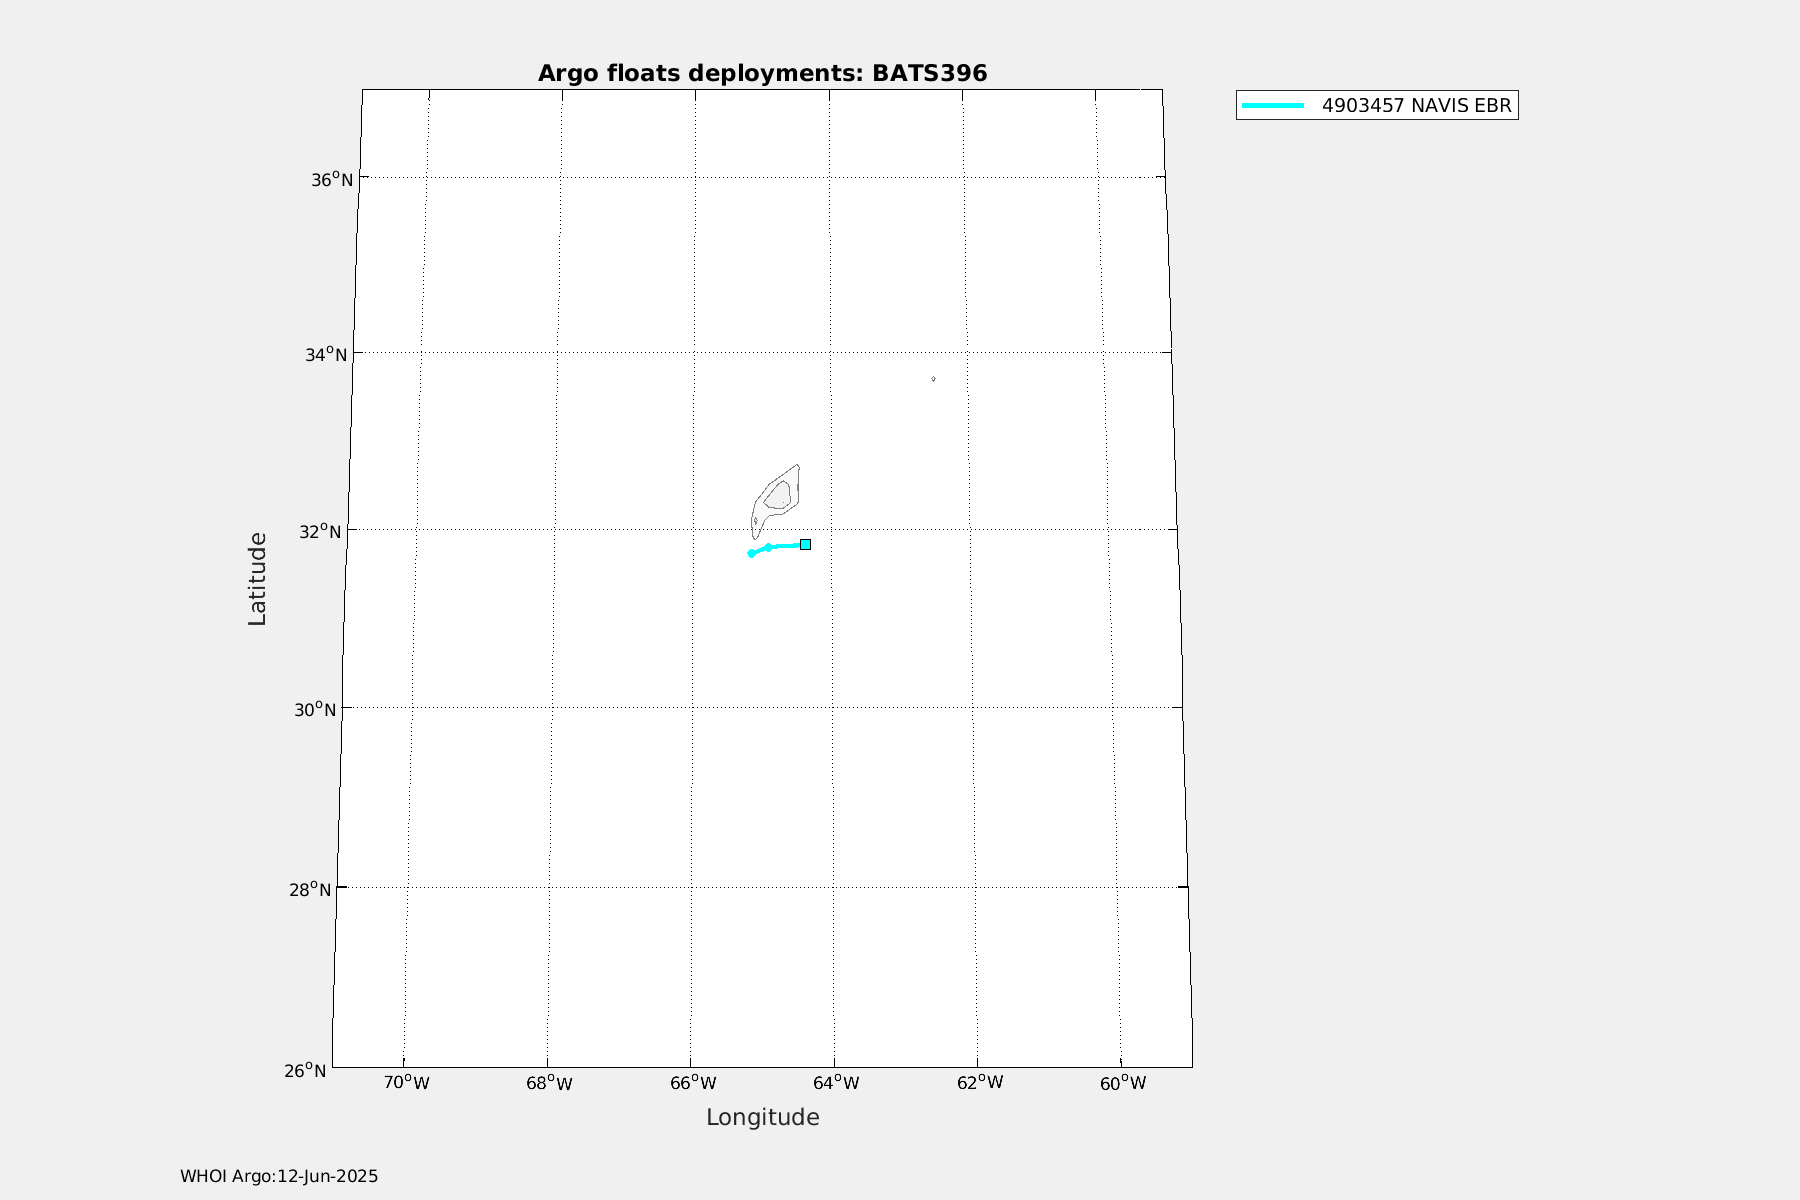The image size is (1800, 1200).
Task: Click the cyan square float position marker
Action: [805, 544]
